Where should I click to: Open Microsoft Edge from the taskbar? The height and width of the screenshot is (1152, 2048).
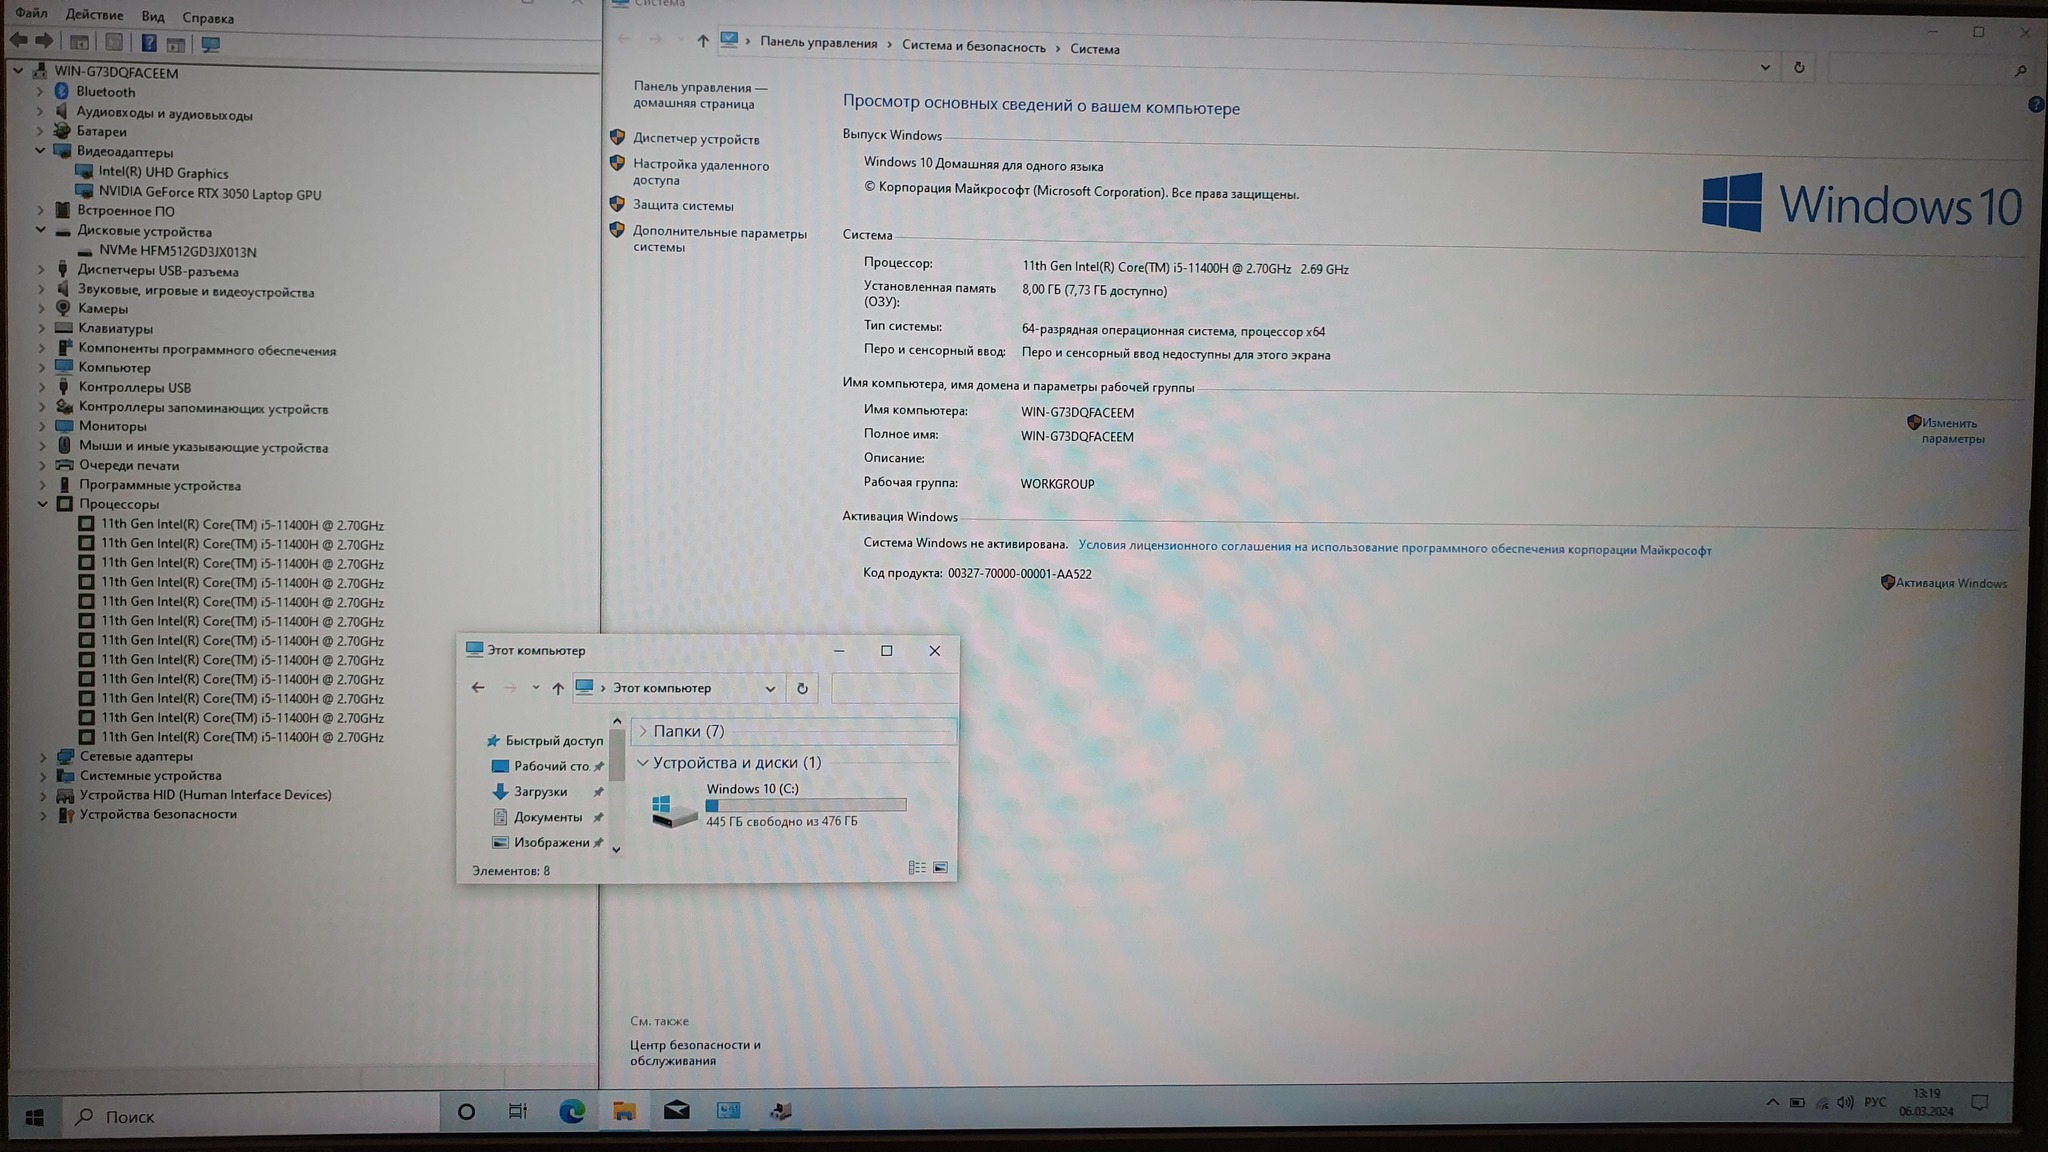coord(571,1111)
